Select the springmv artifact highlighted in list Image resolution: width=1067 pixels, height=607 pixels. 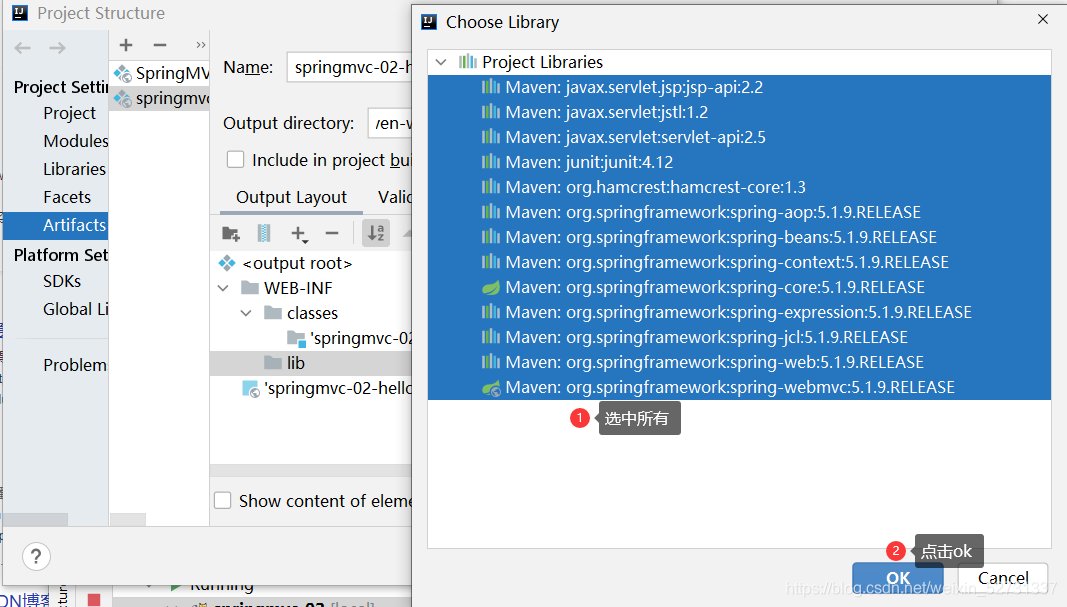[x=161, y=98]
